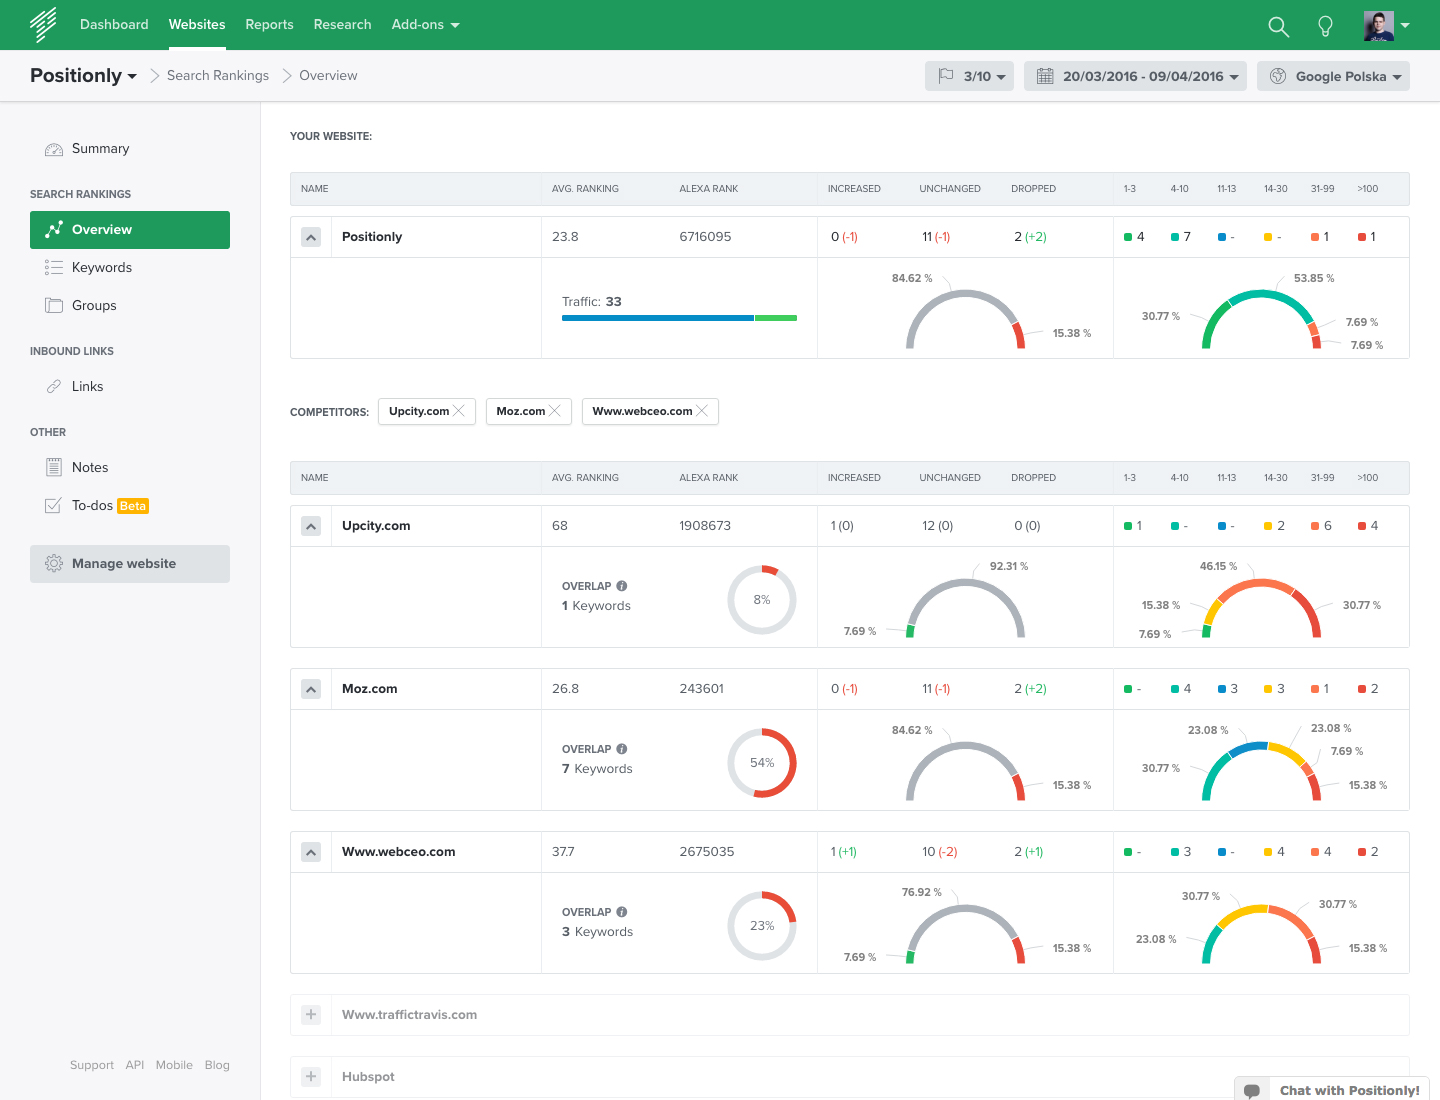Click the chat bubble icon
The height and width of the screenshot is (1100, 1440).
pyautogui.click(x=1252, y=1090)
